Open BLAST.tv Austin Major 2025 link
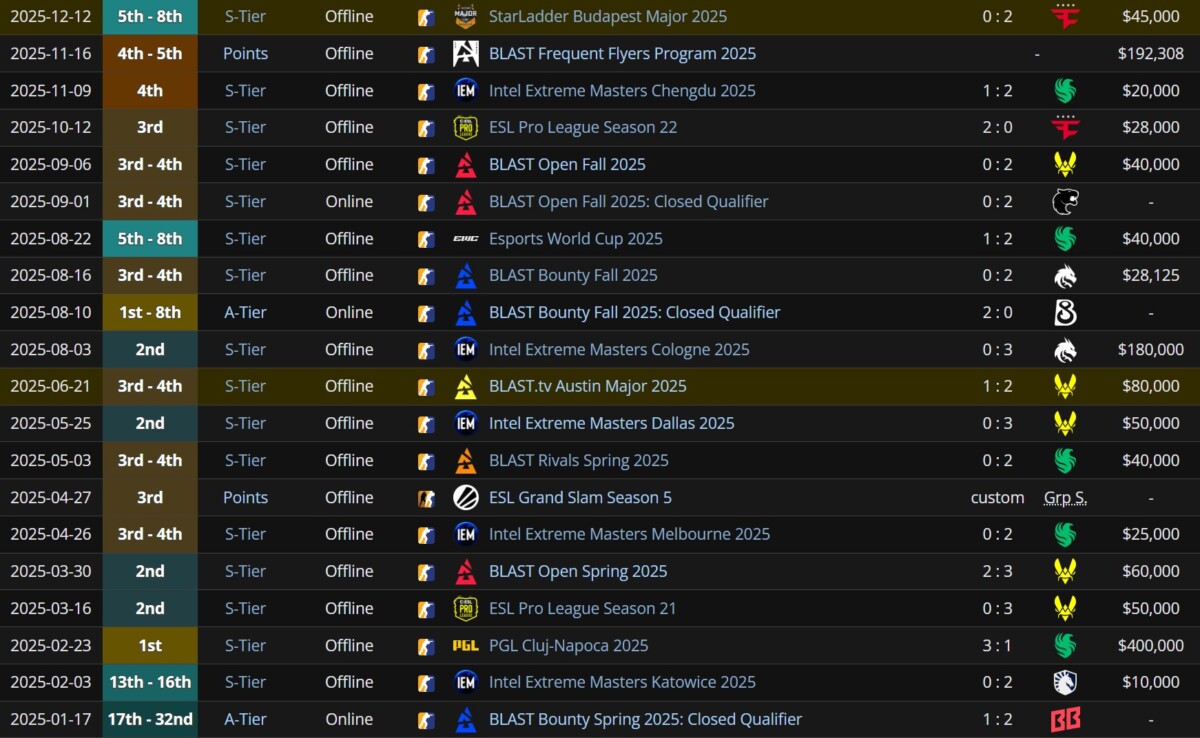 [587, 387]
